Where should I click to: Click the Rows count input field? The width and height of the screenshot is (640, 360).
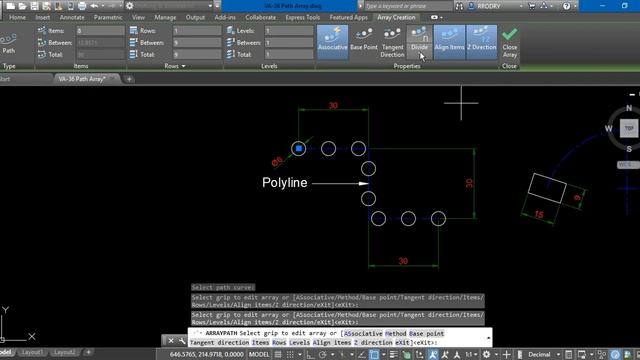pyautogui.click(x=197, y=31)
